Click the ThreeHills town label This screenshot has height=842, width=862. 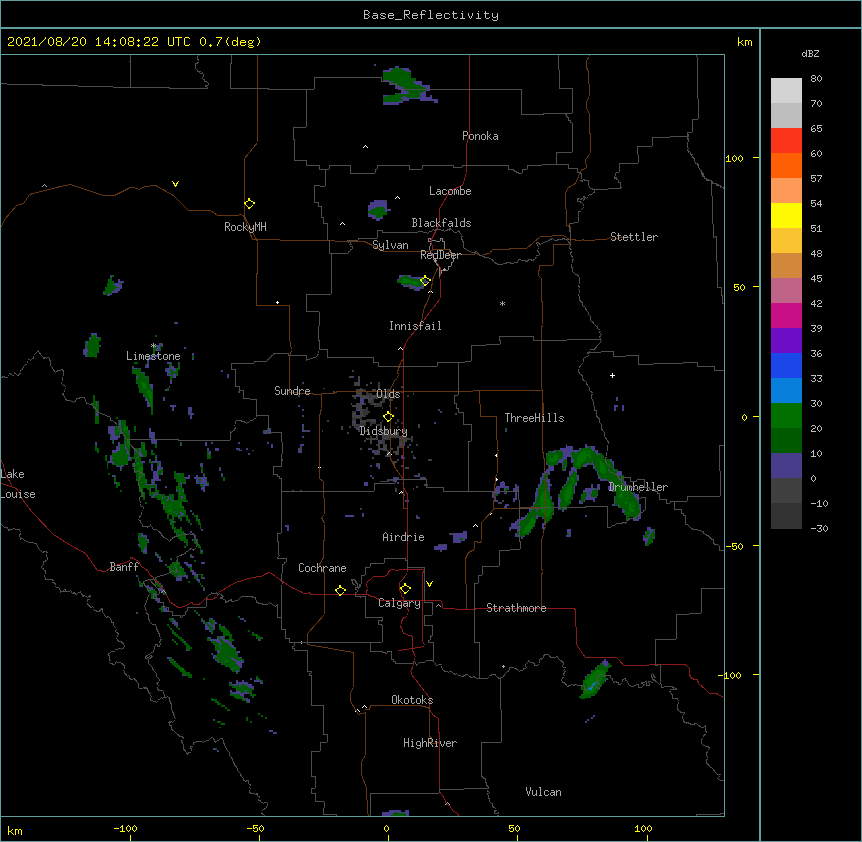click(534, 418)
